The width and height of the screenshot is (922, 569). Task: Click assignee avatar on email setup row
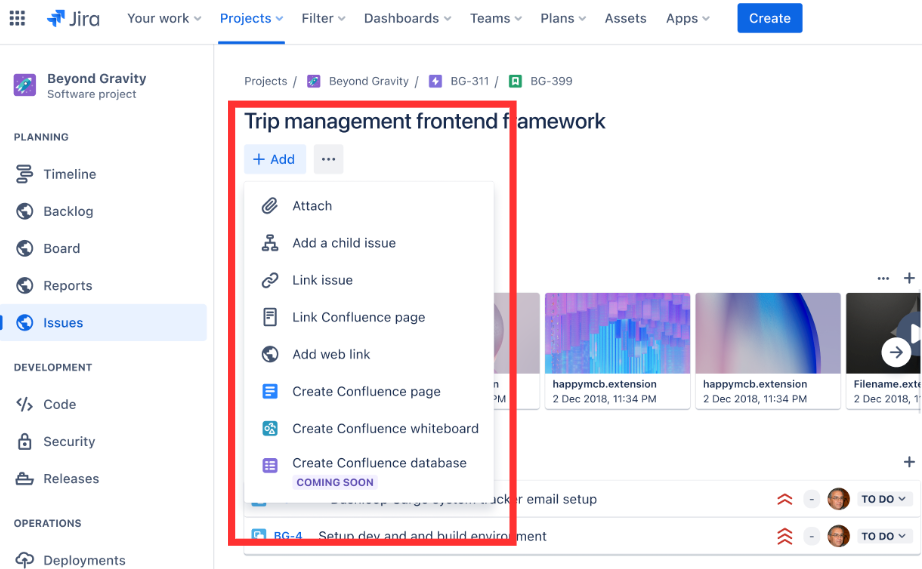click(838, 499)
